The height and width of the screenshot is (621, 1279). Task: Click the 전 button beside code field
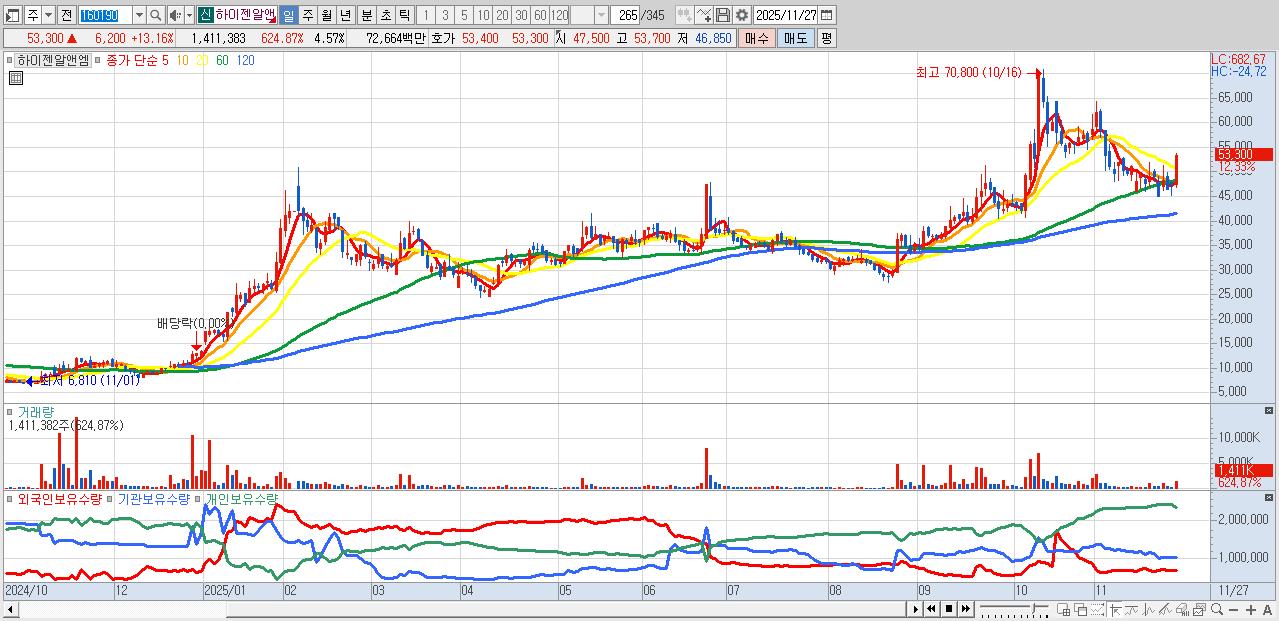[x=66, y=15]
